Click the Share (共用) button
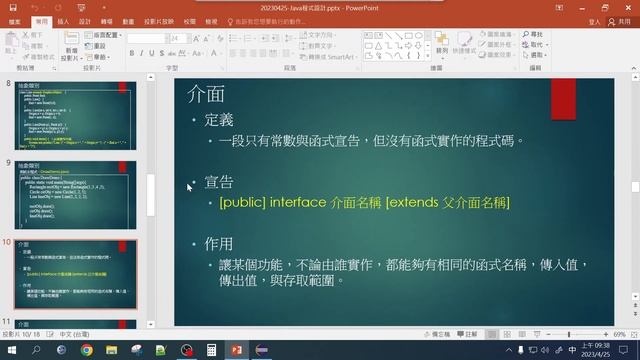640x360 pixels. 620,22
